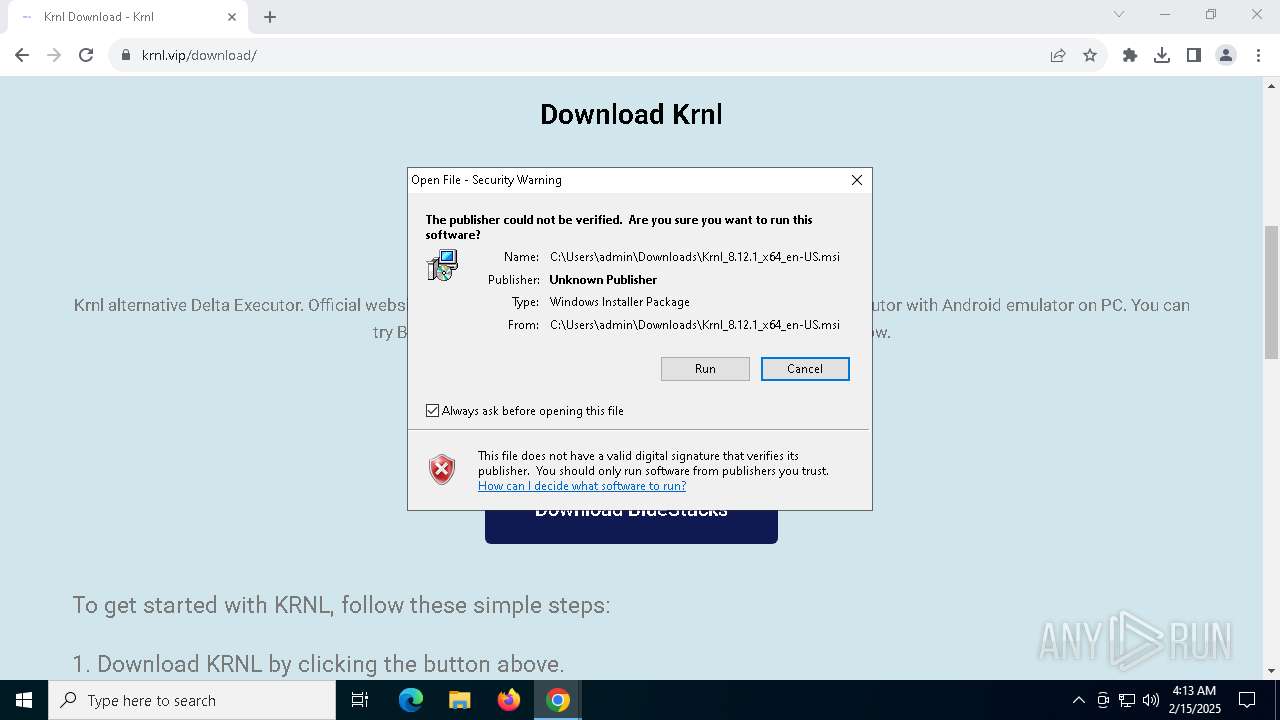
Task: Click the browser back arrow
Action: coord(22,55)
